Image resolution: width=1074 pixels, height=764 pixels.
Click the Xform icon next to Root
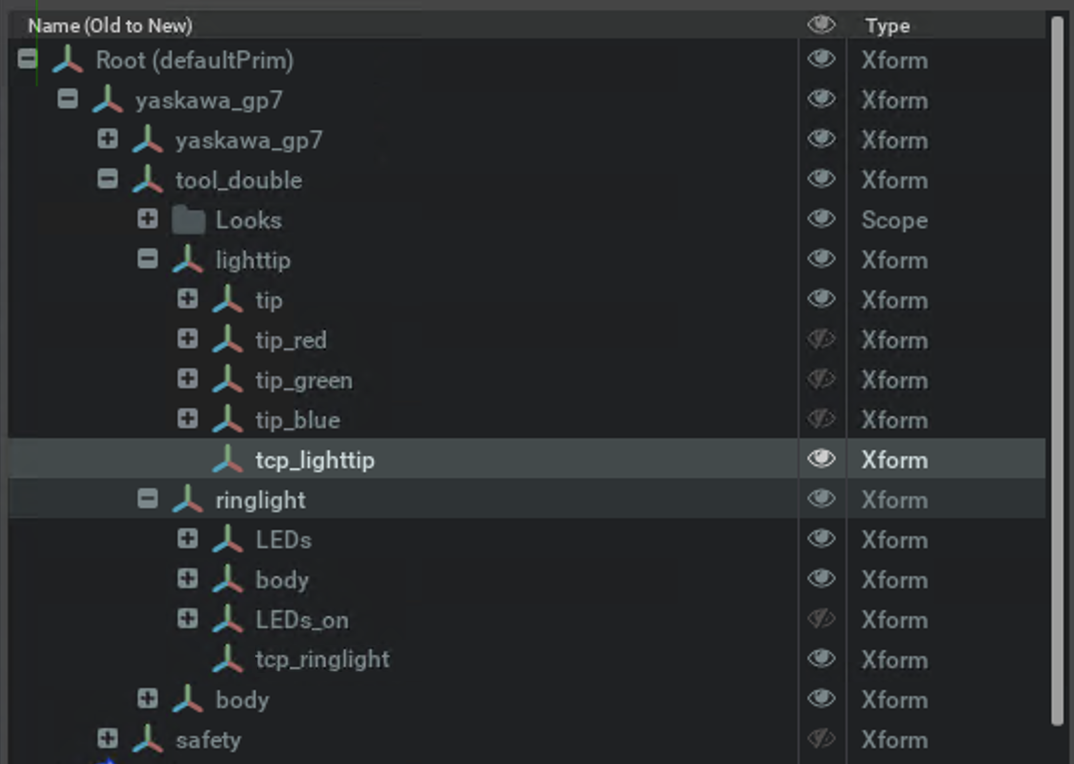67,61
